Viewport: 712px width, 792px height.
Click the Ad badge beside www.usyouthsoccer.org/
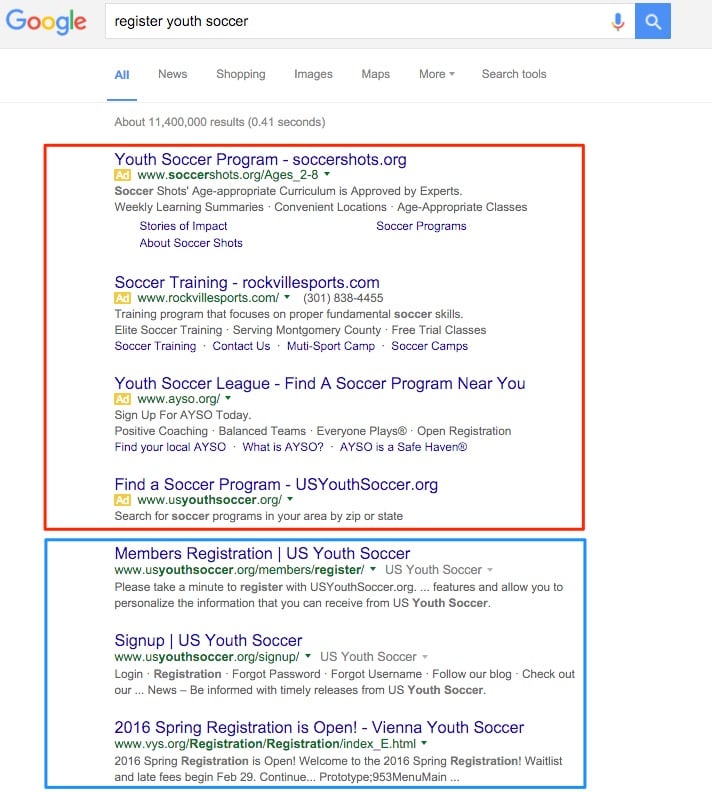[x=122, y=500]
